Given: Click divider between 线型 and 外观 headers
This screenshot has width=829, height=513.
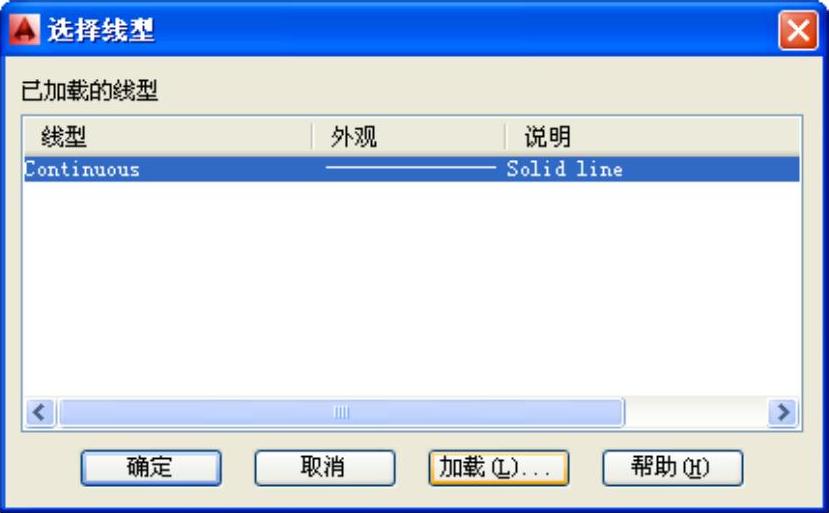Looking at the screenshot, I should [312, 136].
